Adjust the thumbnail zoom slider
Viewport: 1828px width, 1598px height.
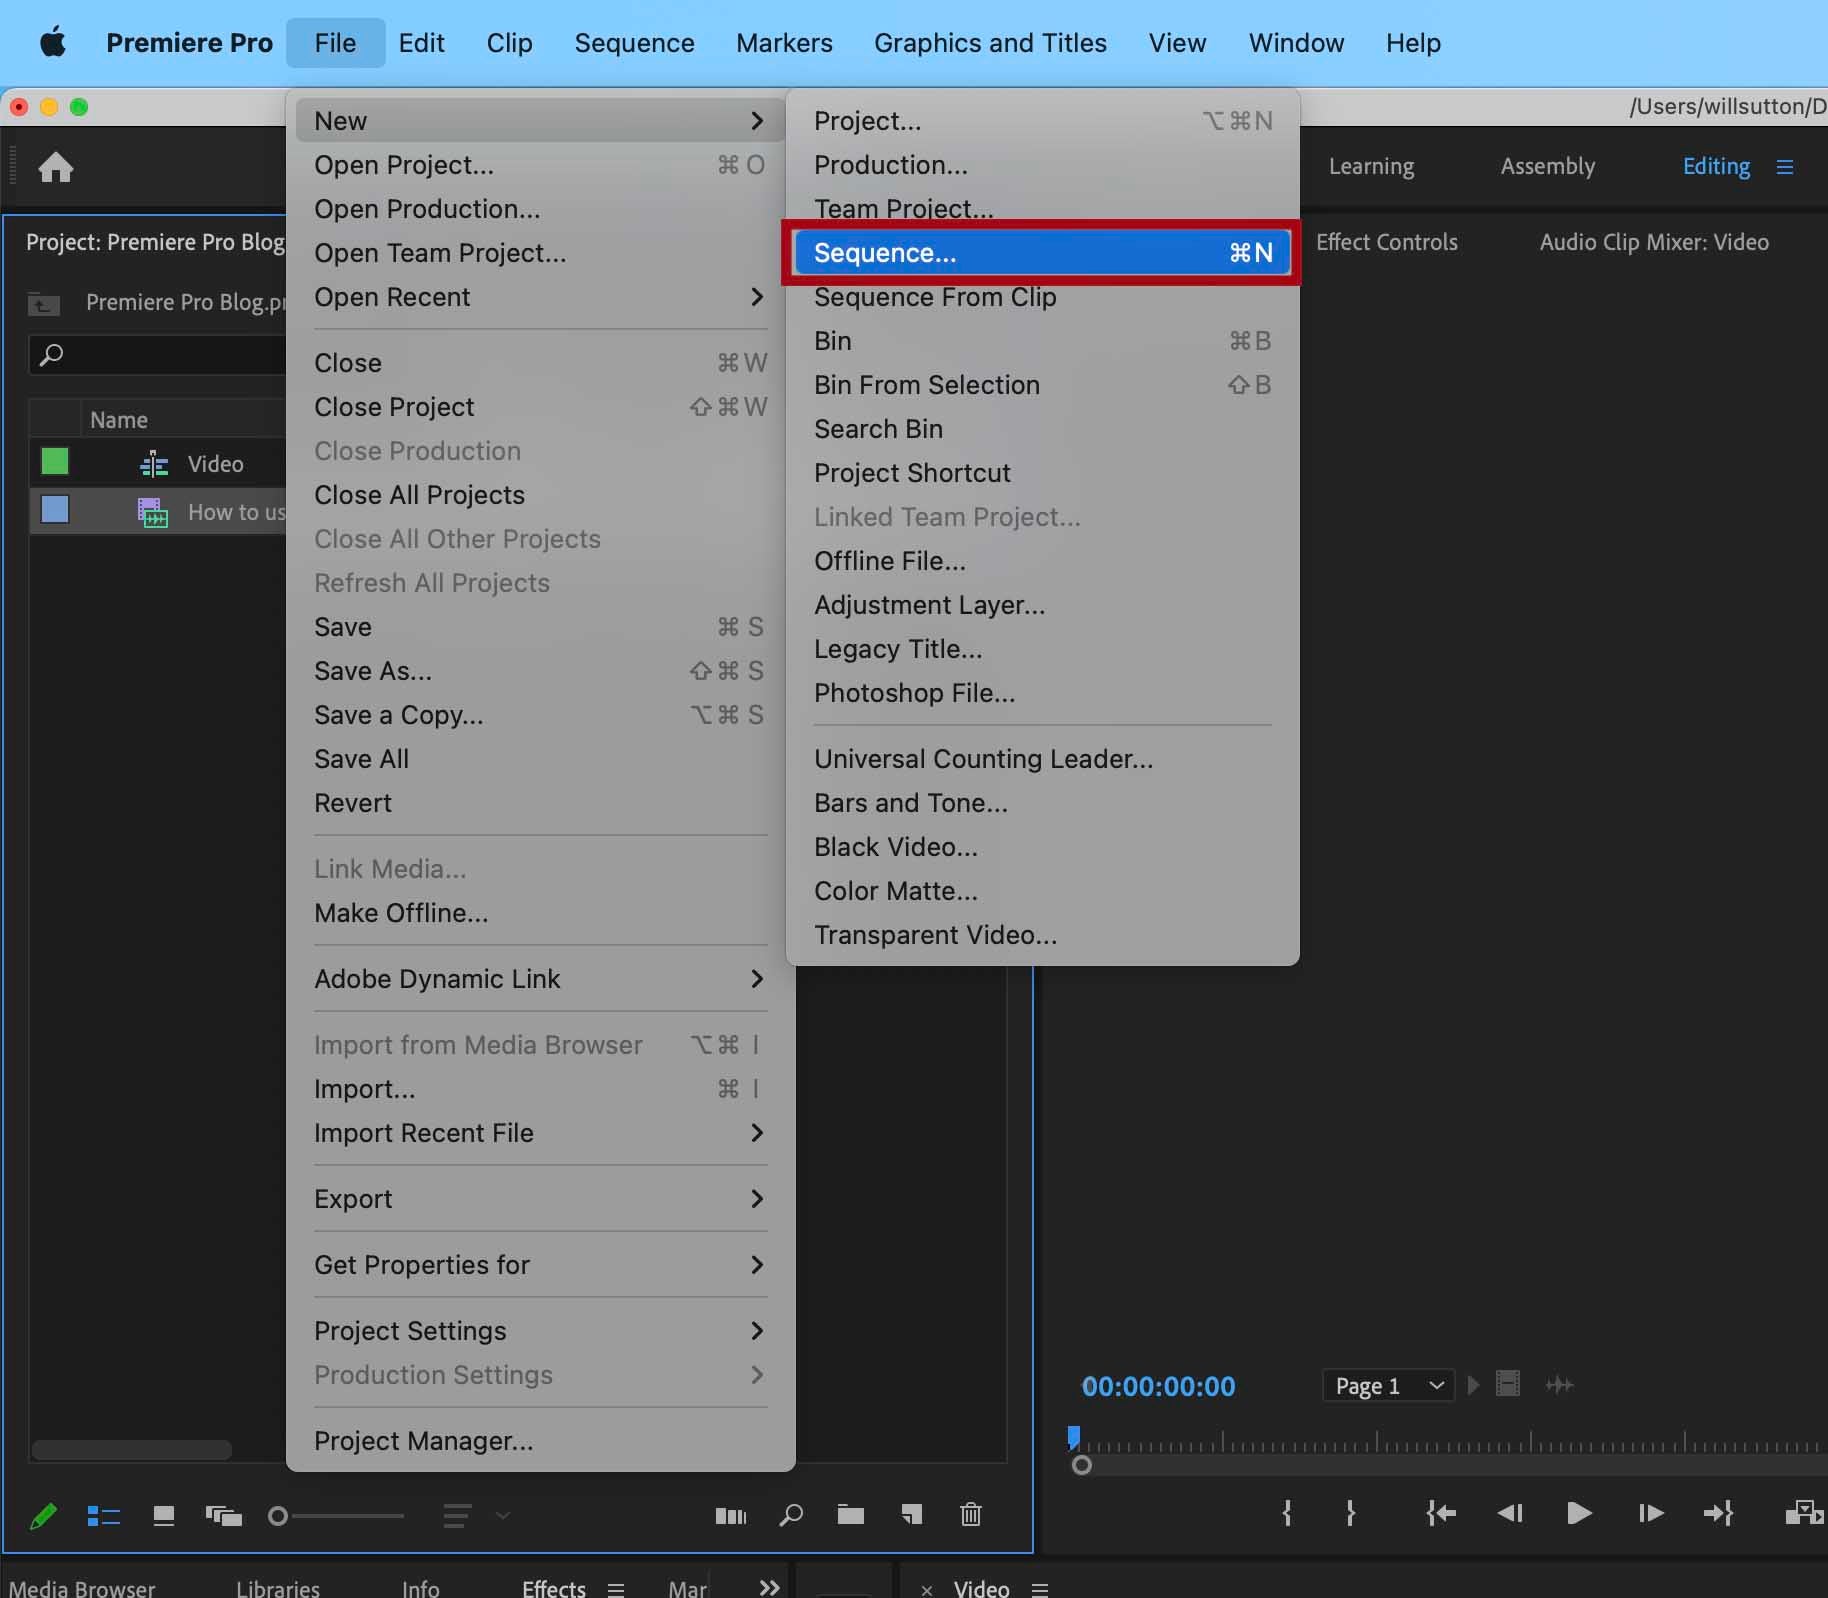pyautogui.click(x=336, y=1516)
